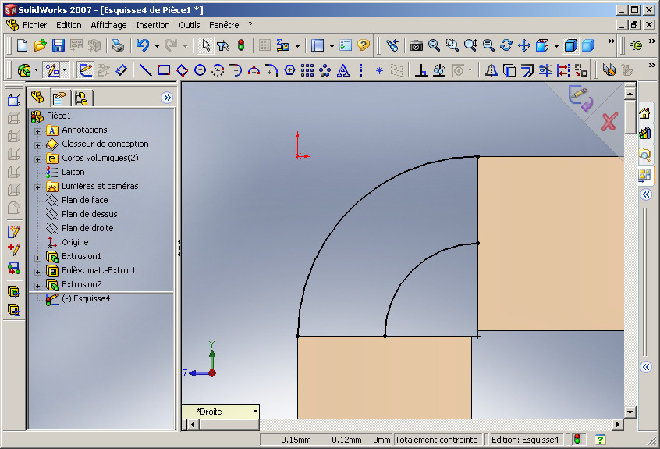The height and width of the screenshot is (449, 660).
Task: Select the (-) Esquisse4 tree item
Action: tap(78, 299)
